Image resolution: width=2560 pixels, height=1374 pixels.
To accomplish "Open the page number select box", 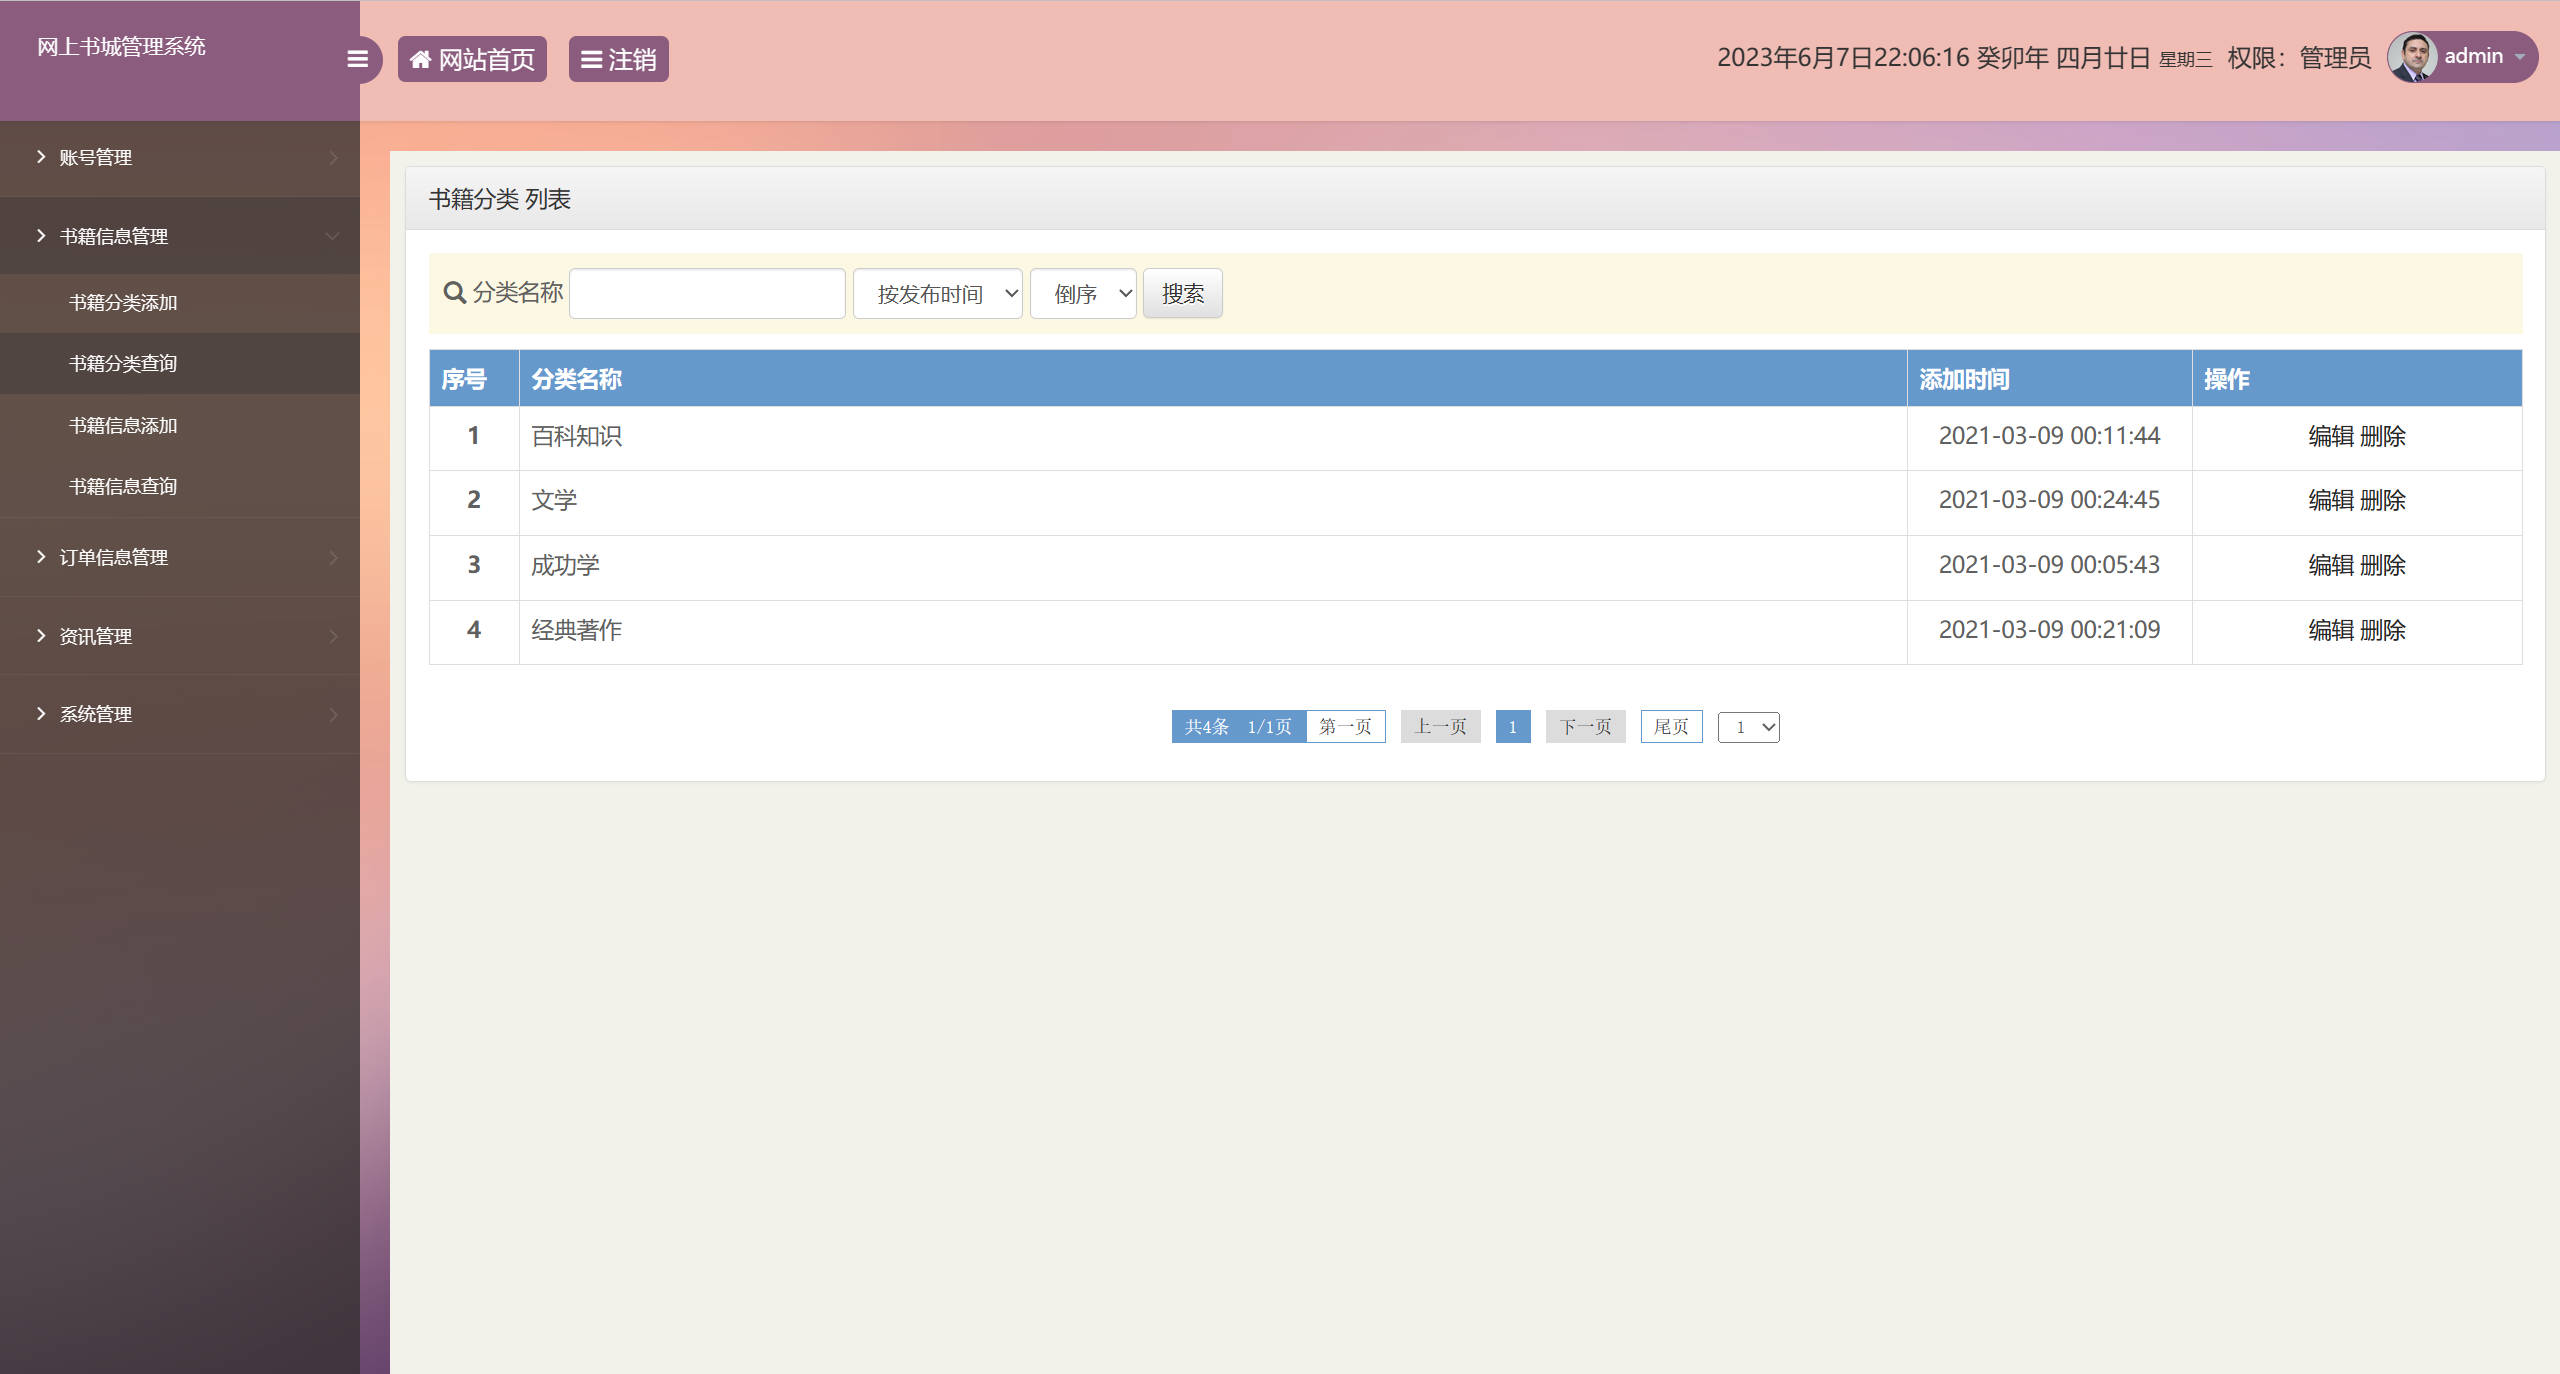I will point(1748,727).
